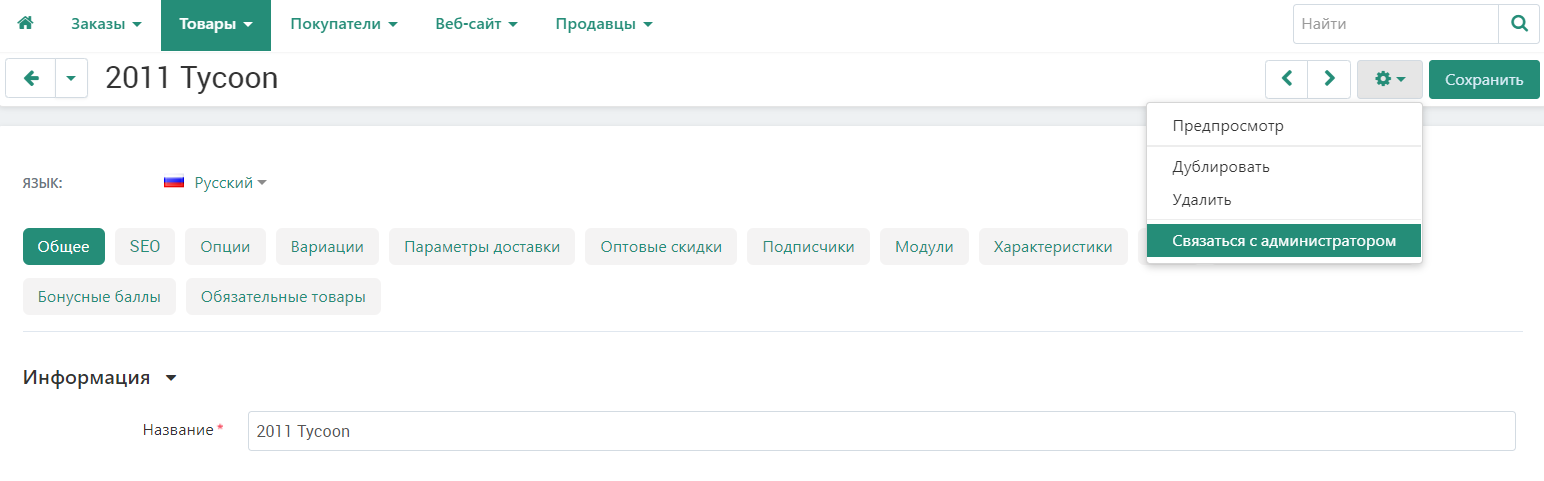Go back using the left arrow button
Screen dimensions: 1544x481
pyautogui.click(x=31, y=79)
